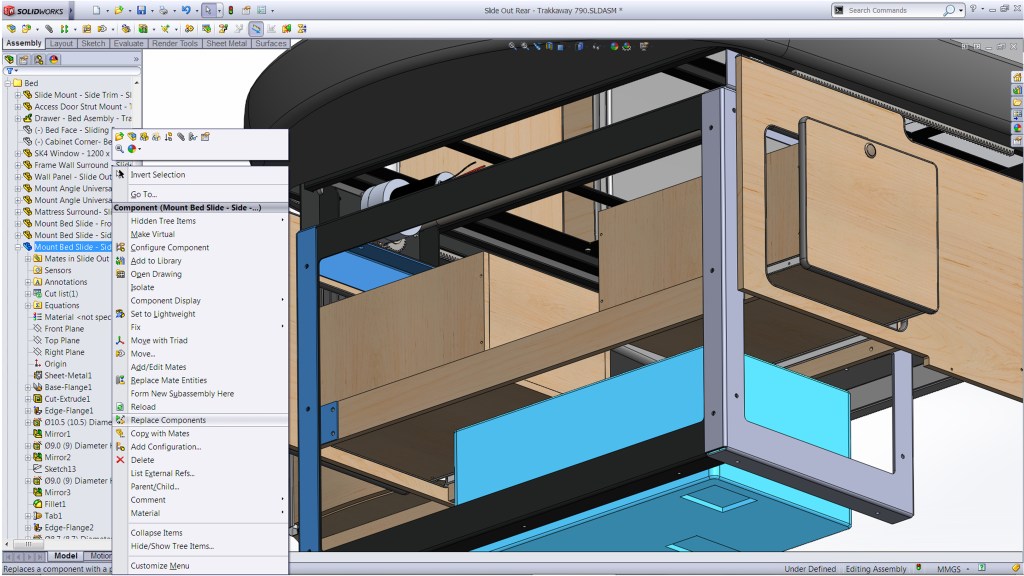Expand the Slide Mount - Side Trim component
The width and height of the screenshot is (1024, 576).
[x=18, y=95]
